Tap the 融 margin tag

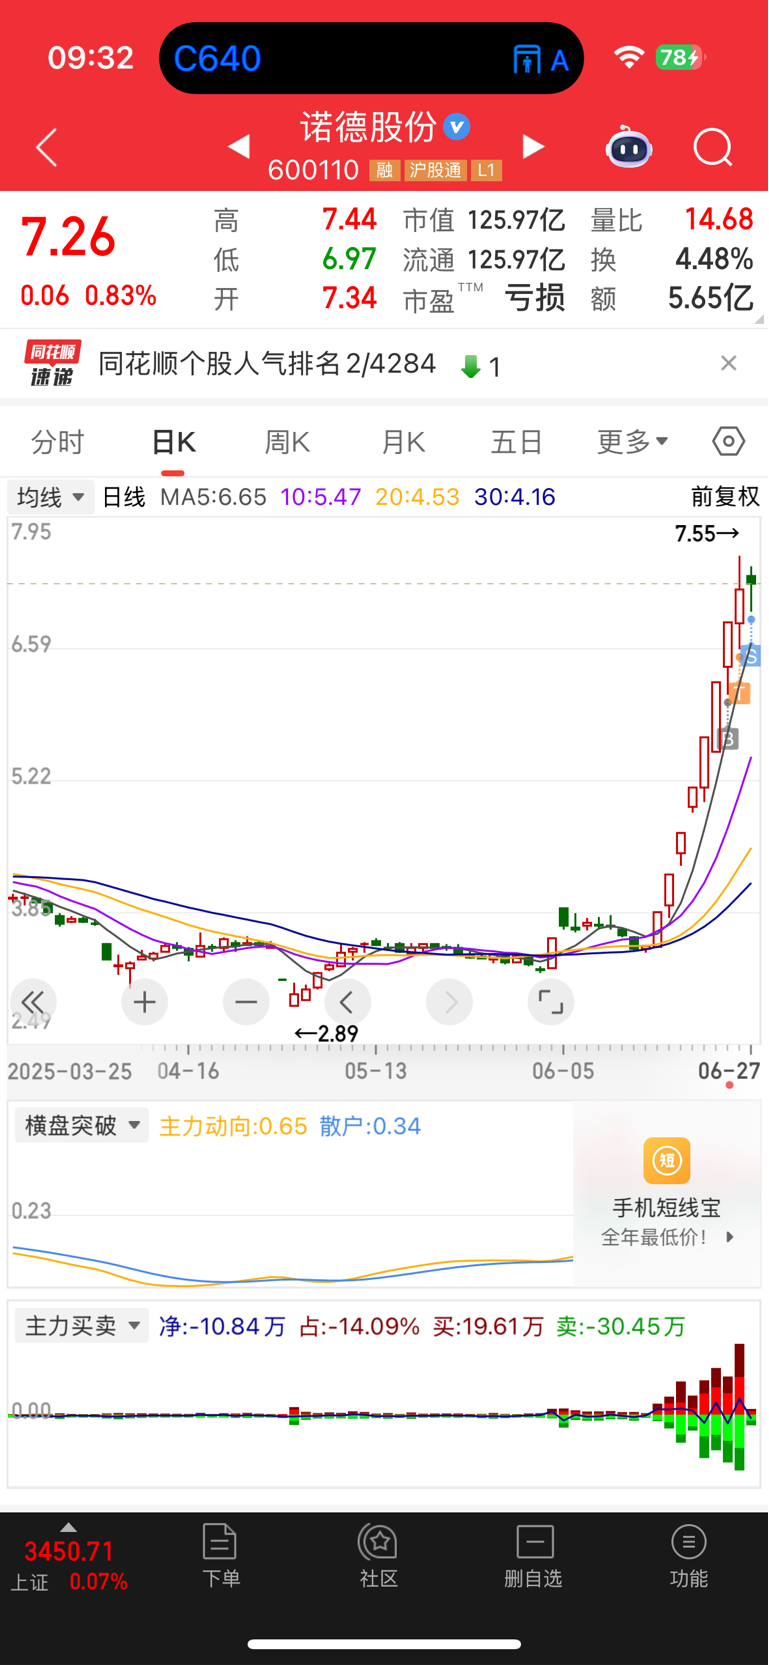[x=384, y=170]
